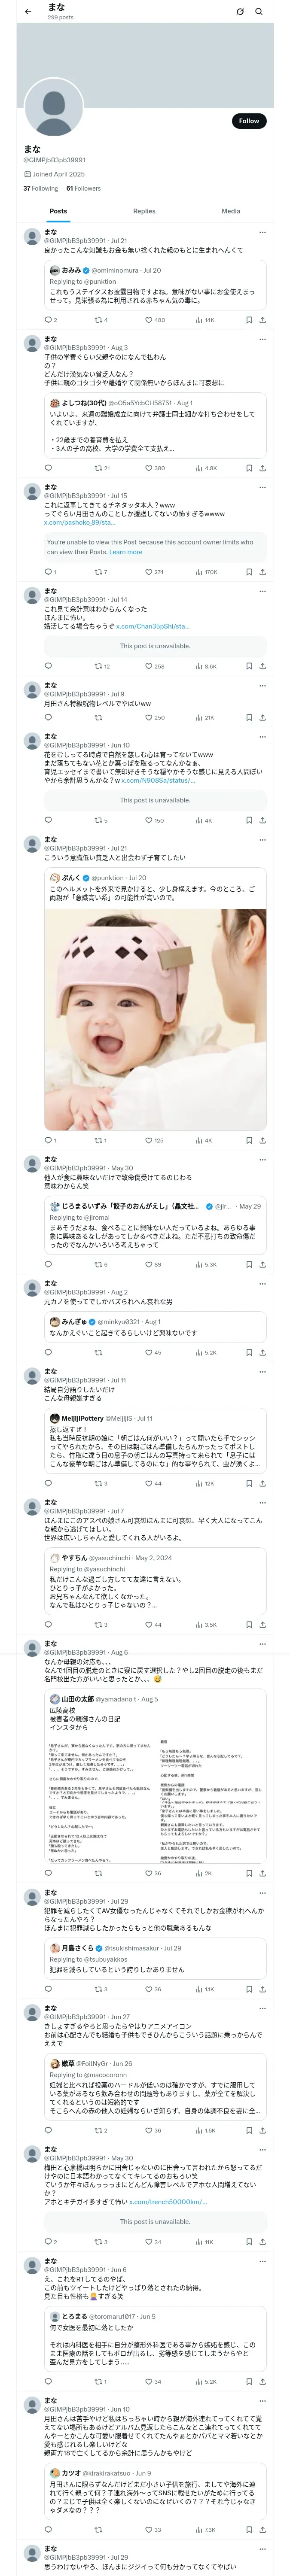Open the three-dot menu on the Jul 15 post

click(x=262, y=487)
